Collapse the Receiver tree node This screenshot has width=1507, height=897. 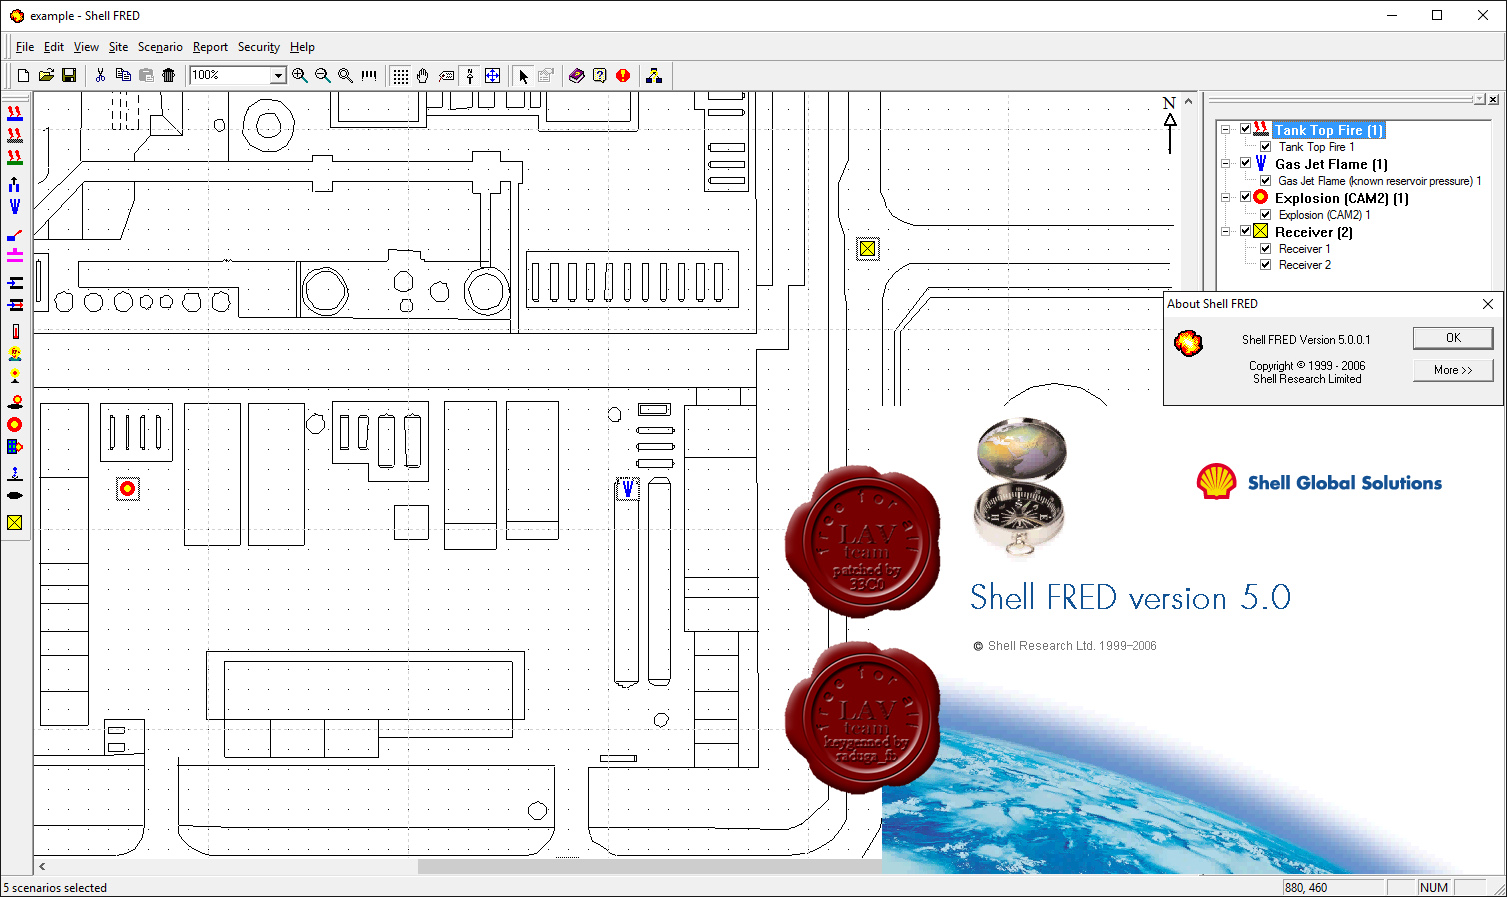click(1225, 232)
